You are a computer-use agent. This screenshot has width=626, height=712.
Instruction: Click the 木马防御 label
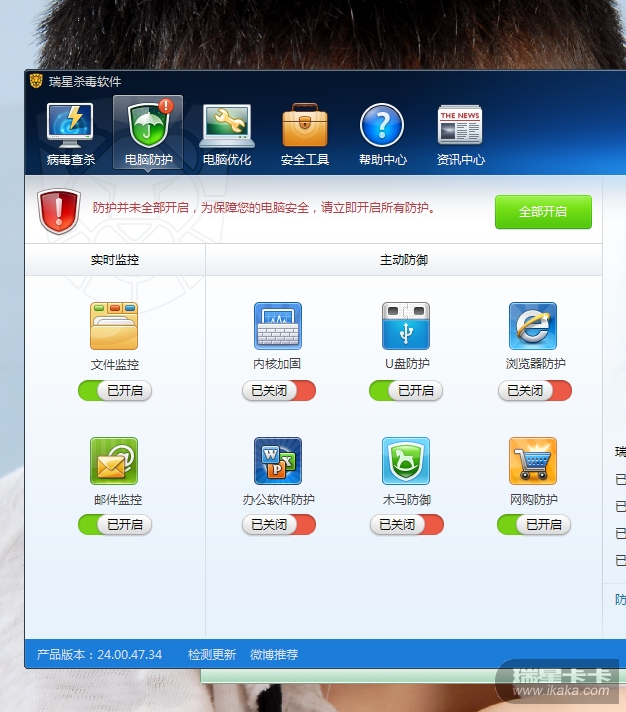point(407,499)
